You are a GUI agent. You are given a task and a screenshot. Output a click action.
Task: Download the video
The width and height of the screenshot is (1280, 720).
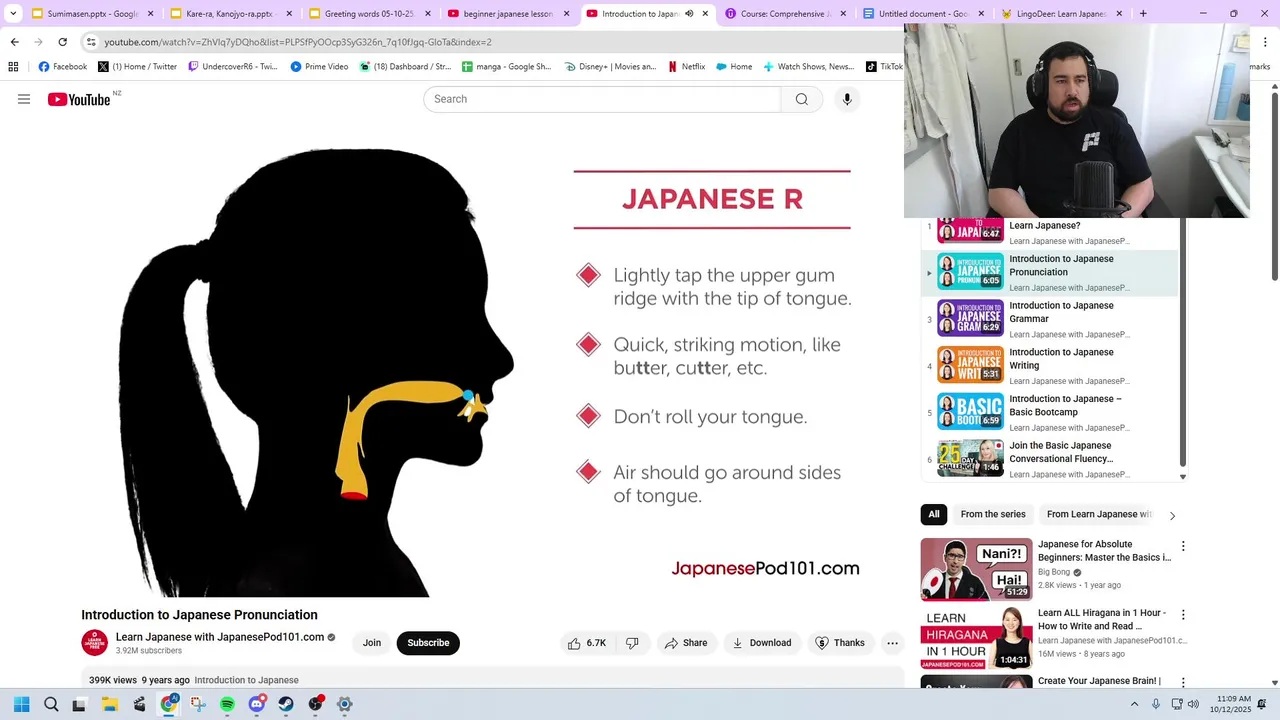(762, 643)
